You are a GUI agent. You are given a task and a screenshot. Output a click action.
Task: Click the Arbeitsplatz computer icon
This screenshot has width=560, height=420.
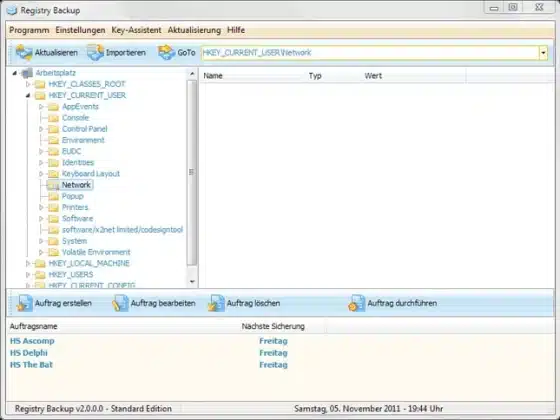tap(27, 73)
